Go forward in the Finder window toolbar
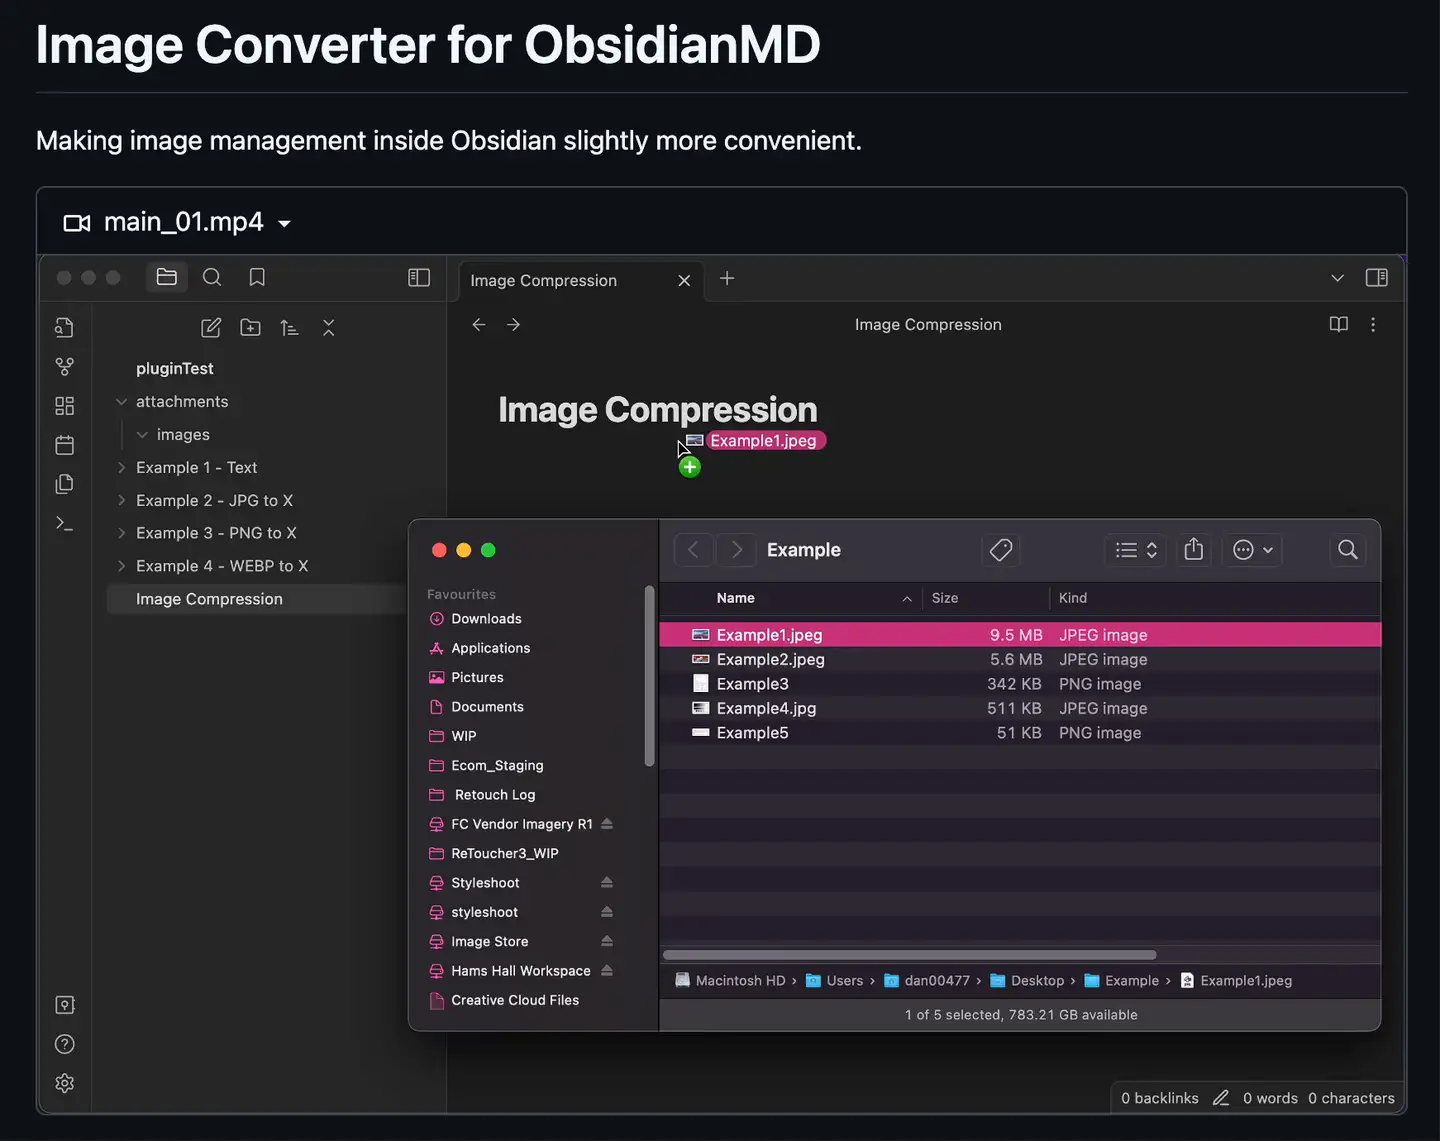 pyautogui.click(x=737, y=550)
